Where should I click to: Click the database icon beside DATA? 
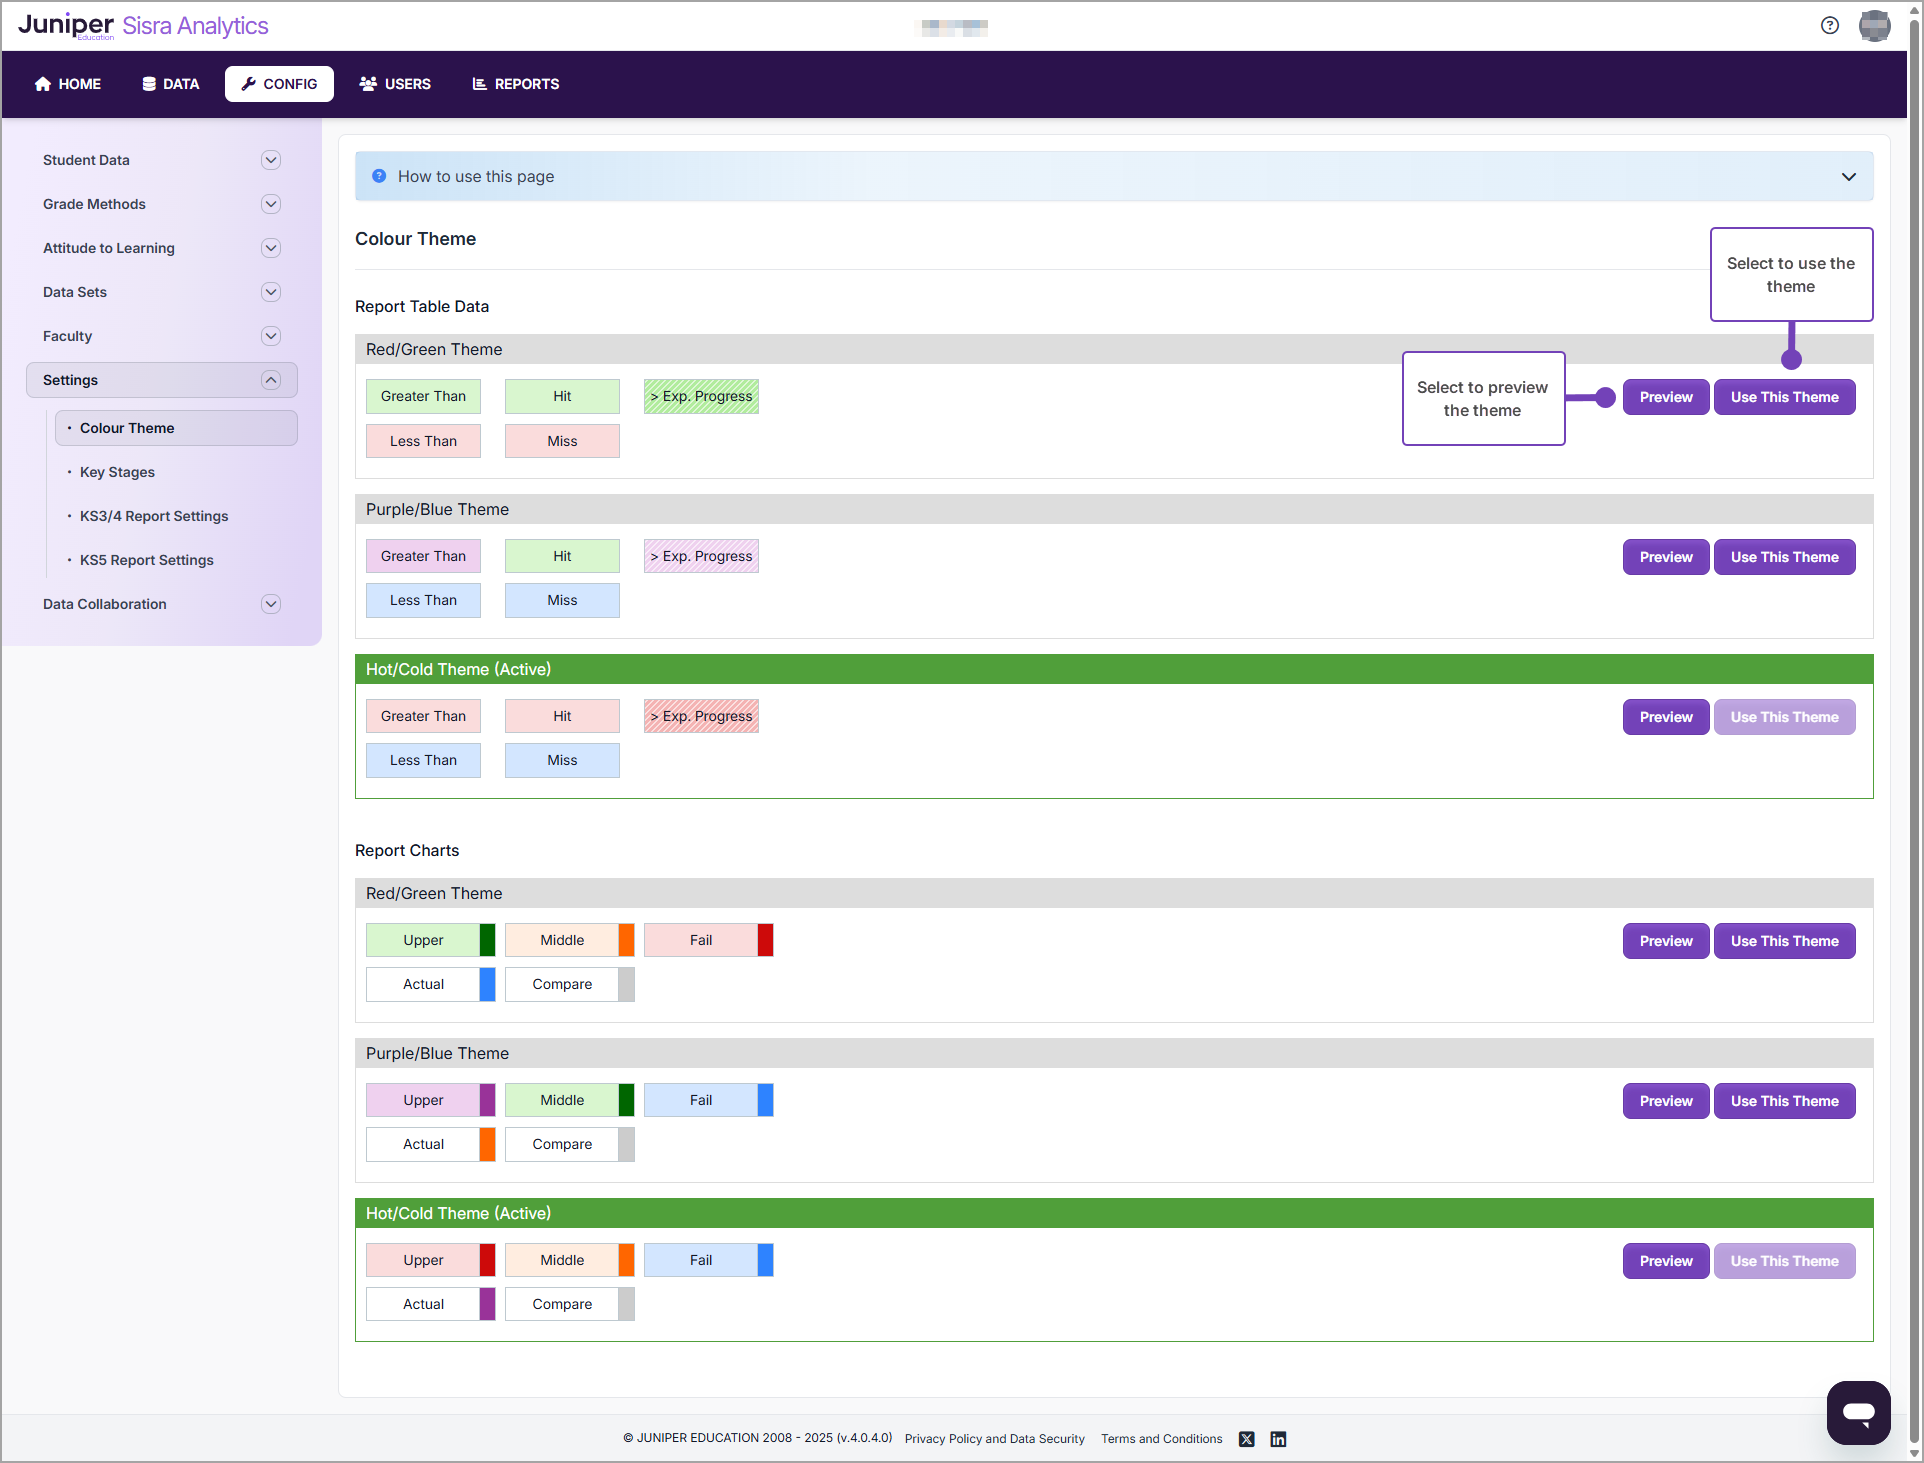pos(148,84)
